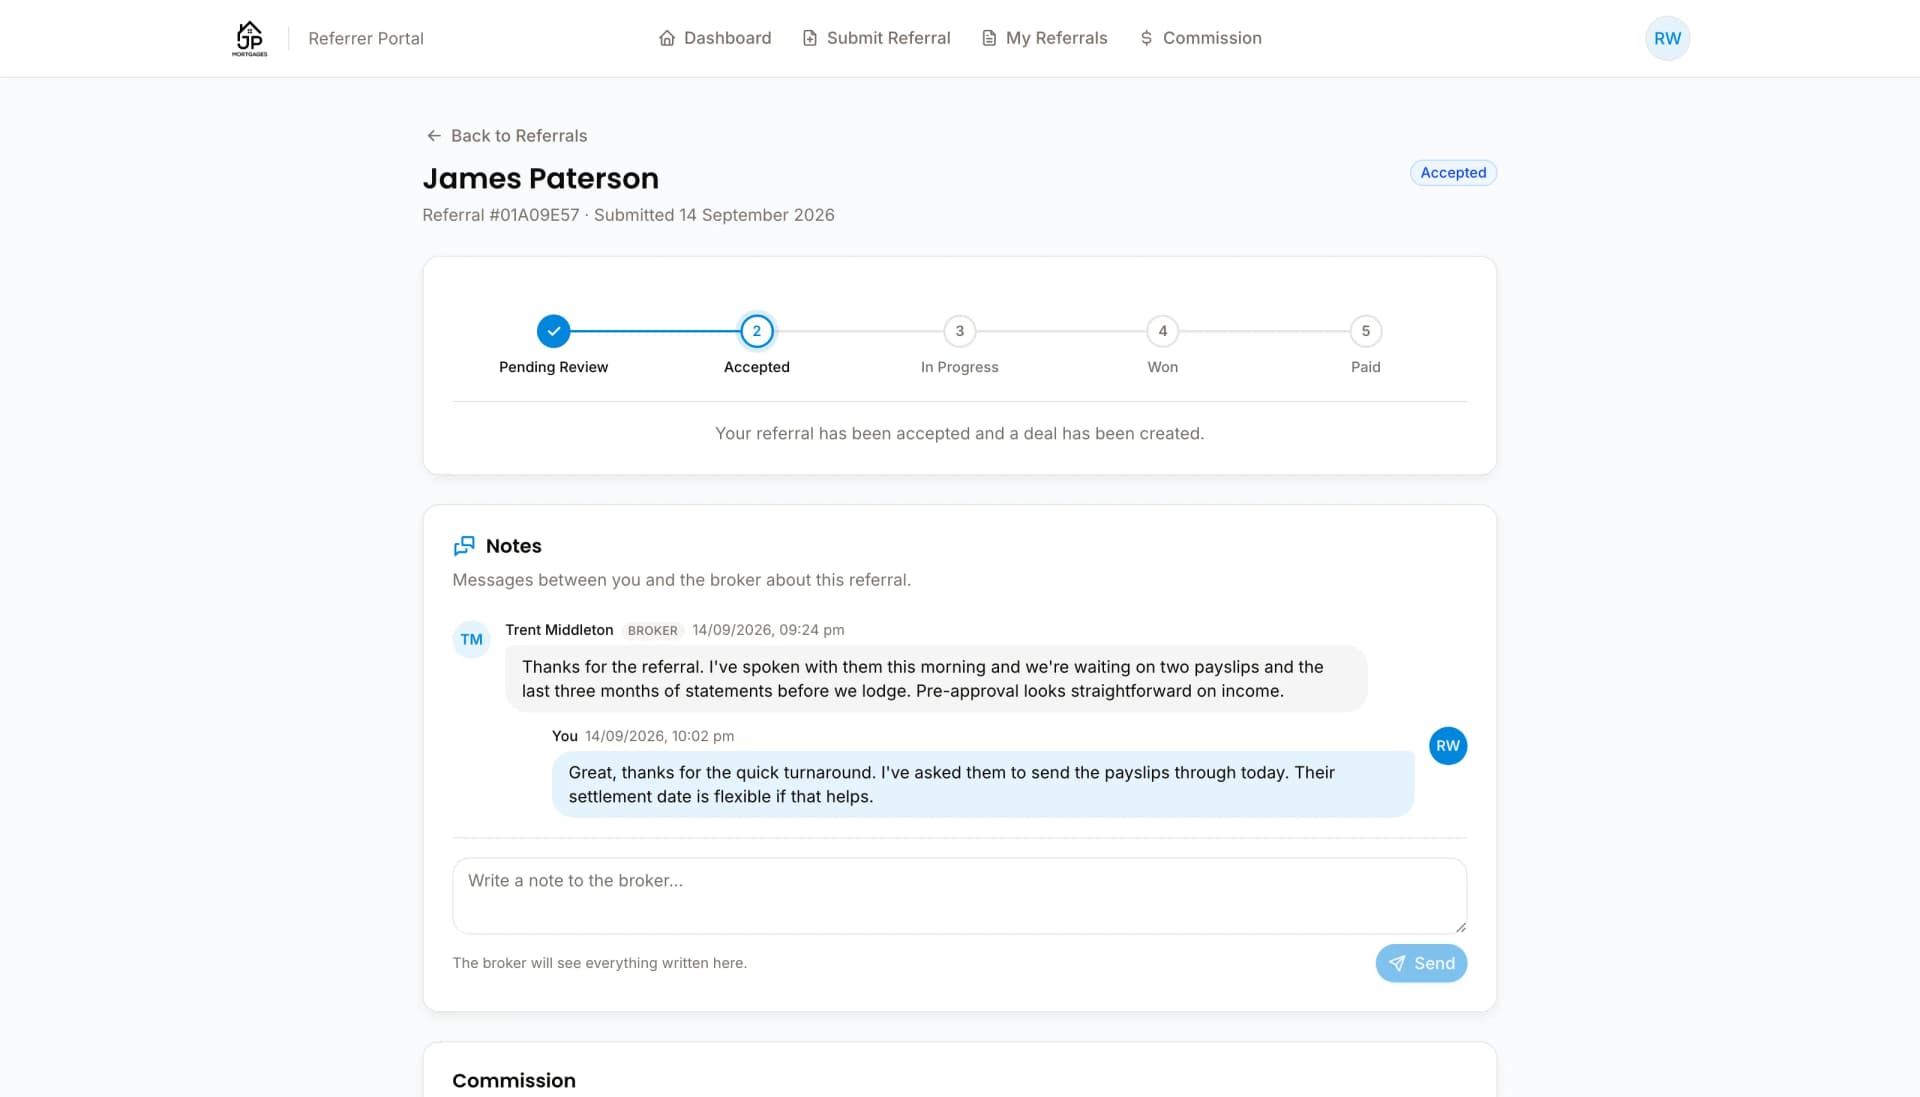The width and height of the screenshot is (1920, 1097).
Task: Click the 14/09/2026, 09:24 pm timestamp
Action: pyautogui.click(x=768, y=630)
